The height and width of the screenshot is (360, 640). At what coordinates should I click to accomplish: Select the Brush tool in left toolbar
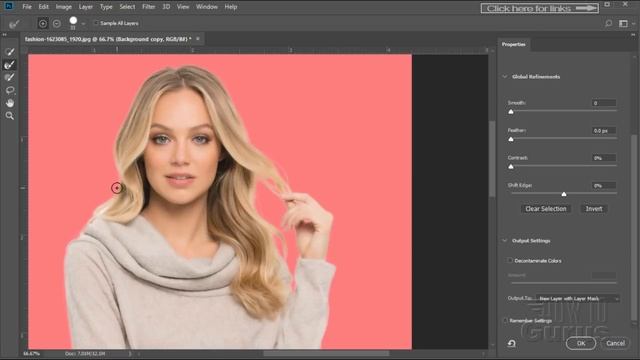10,77
